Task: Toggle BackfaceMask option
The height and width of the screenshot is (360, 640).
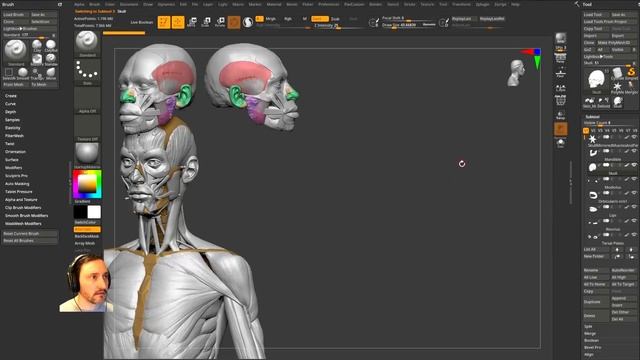Action: pos(87,236)
